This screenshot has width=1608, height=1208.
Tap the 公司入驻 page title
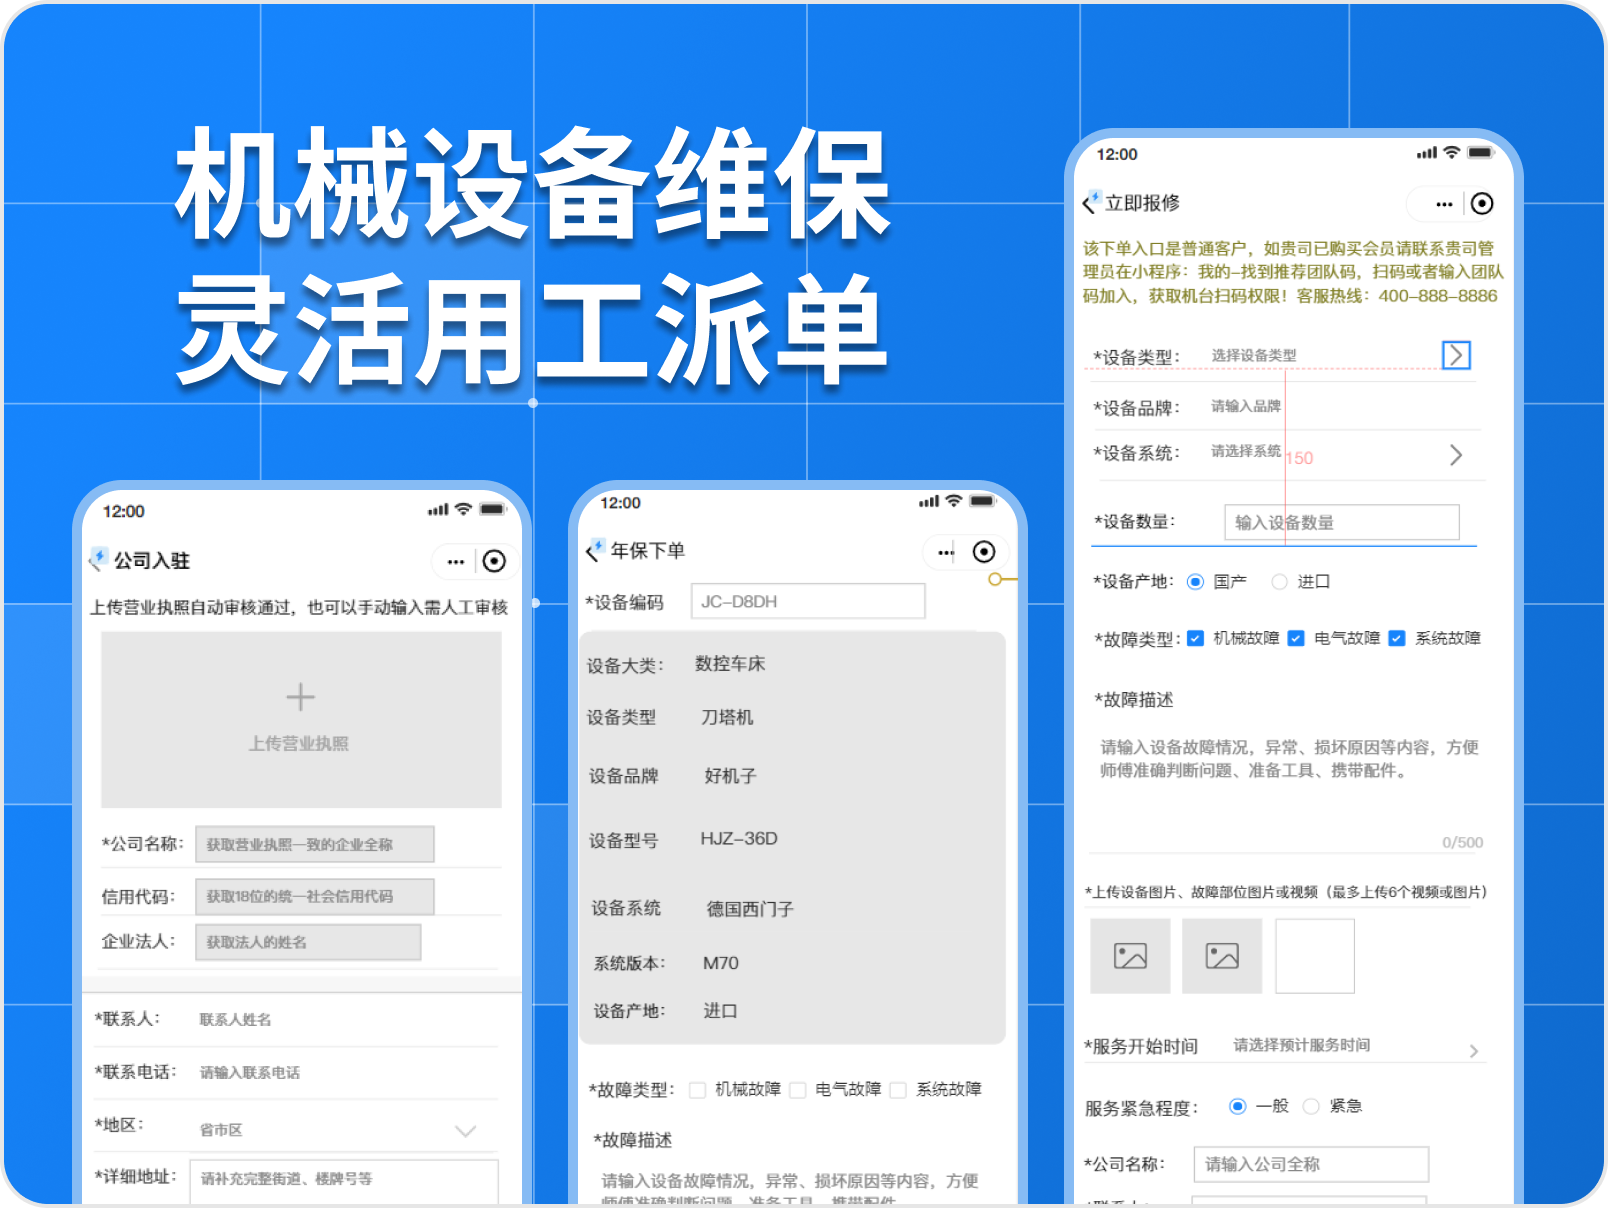click(x=152, y=560)
